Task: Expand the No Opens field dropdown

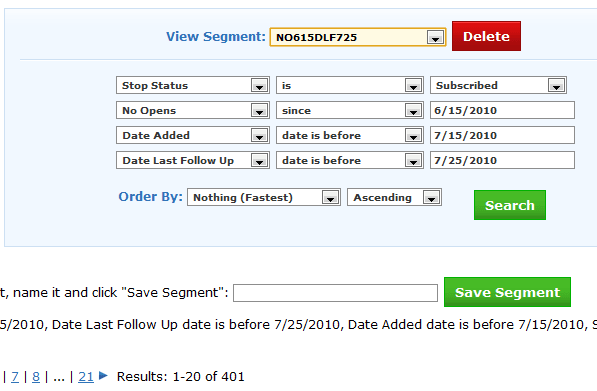Action: (193, 110)
